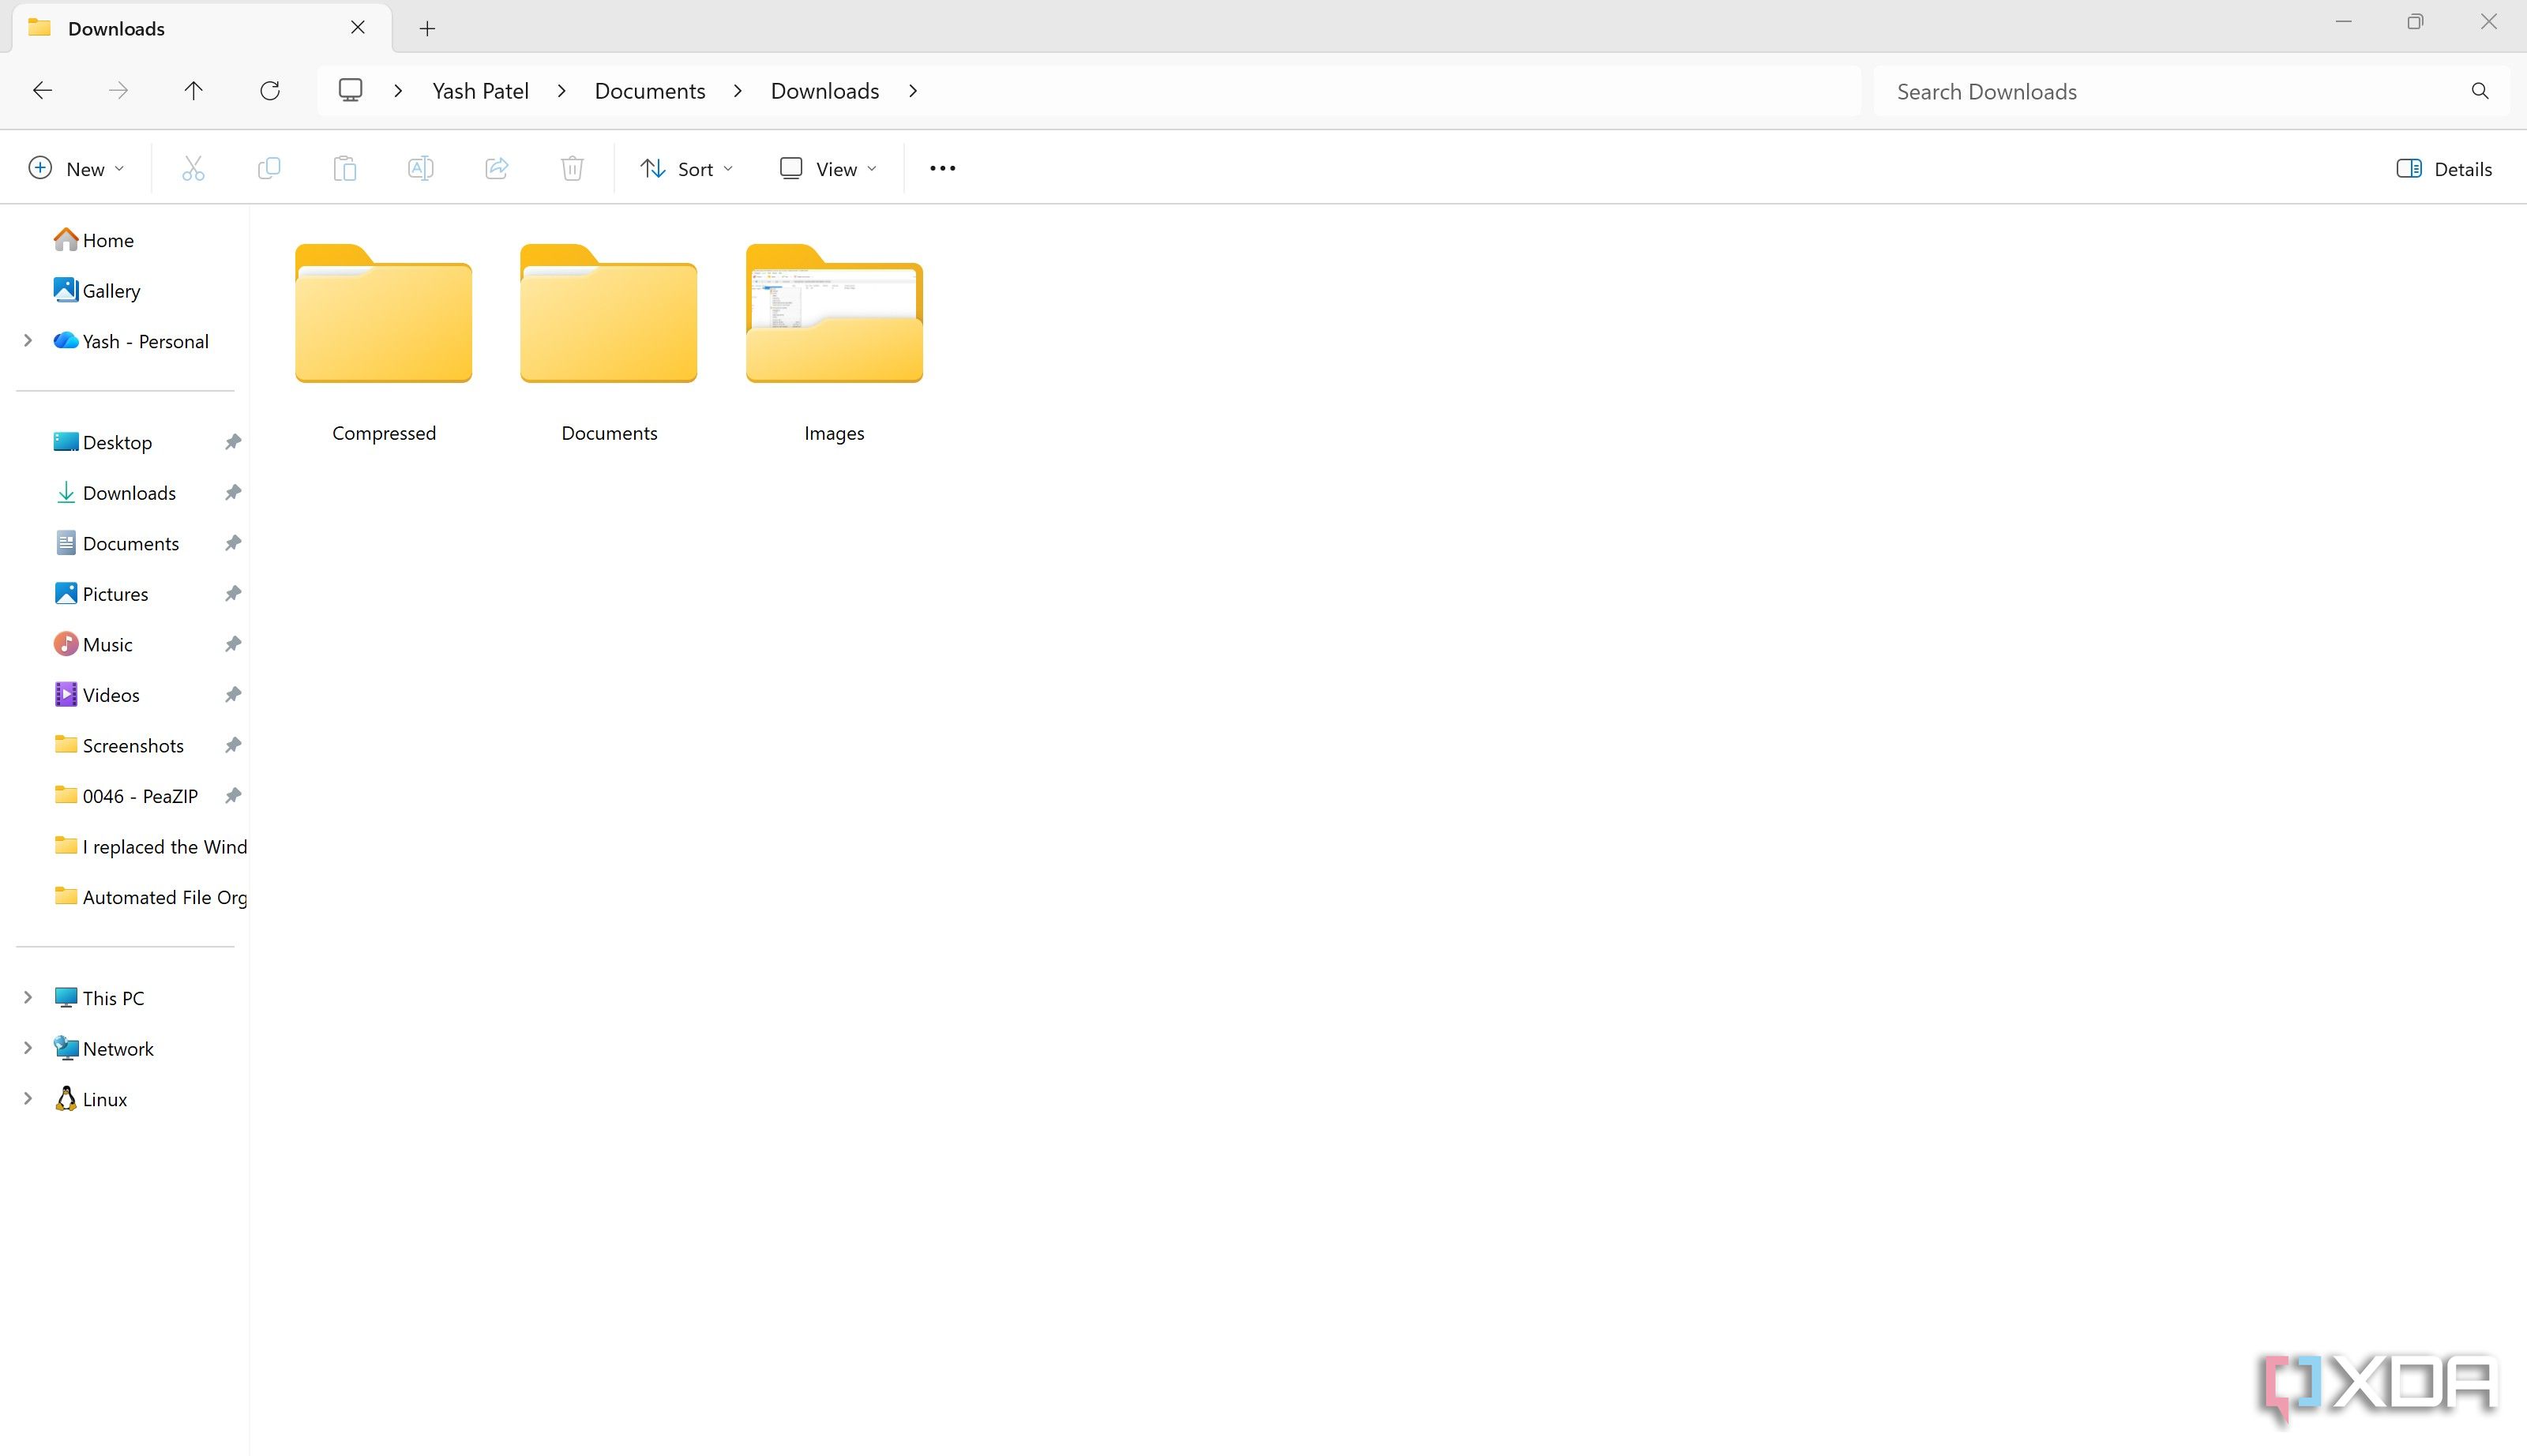Click the PC monitor icon in address bar

click(x=350, y=91)
